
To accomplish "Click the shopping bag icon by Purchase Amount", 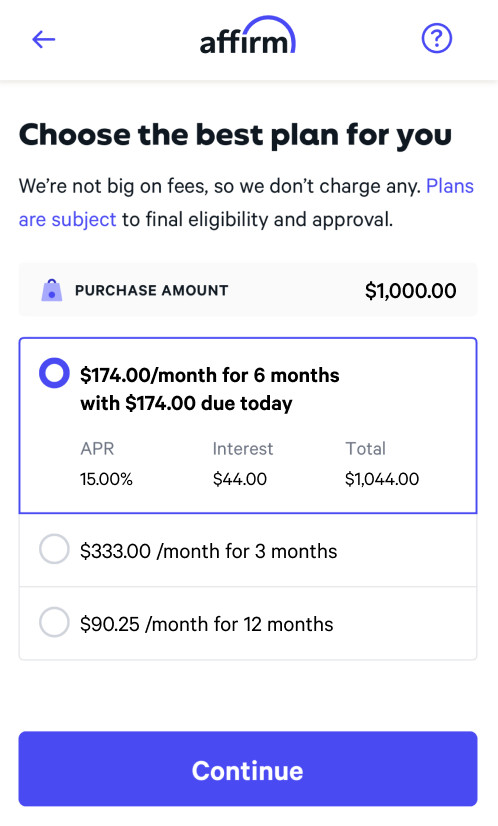I will (x=52, y=290).
